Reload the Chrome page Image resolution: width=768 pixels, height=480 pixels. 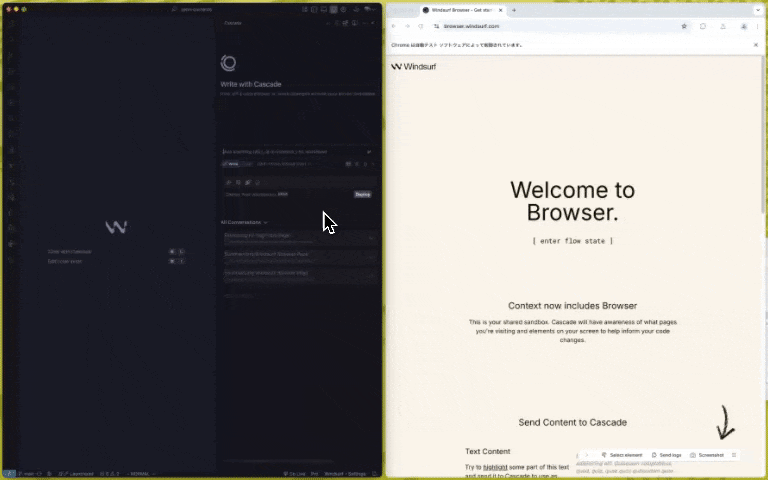coord(421,26)
